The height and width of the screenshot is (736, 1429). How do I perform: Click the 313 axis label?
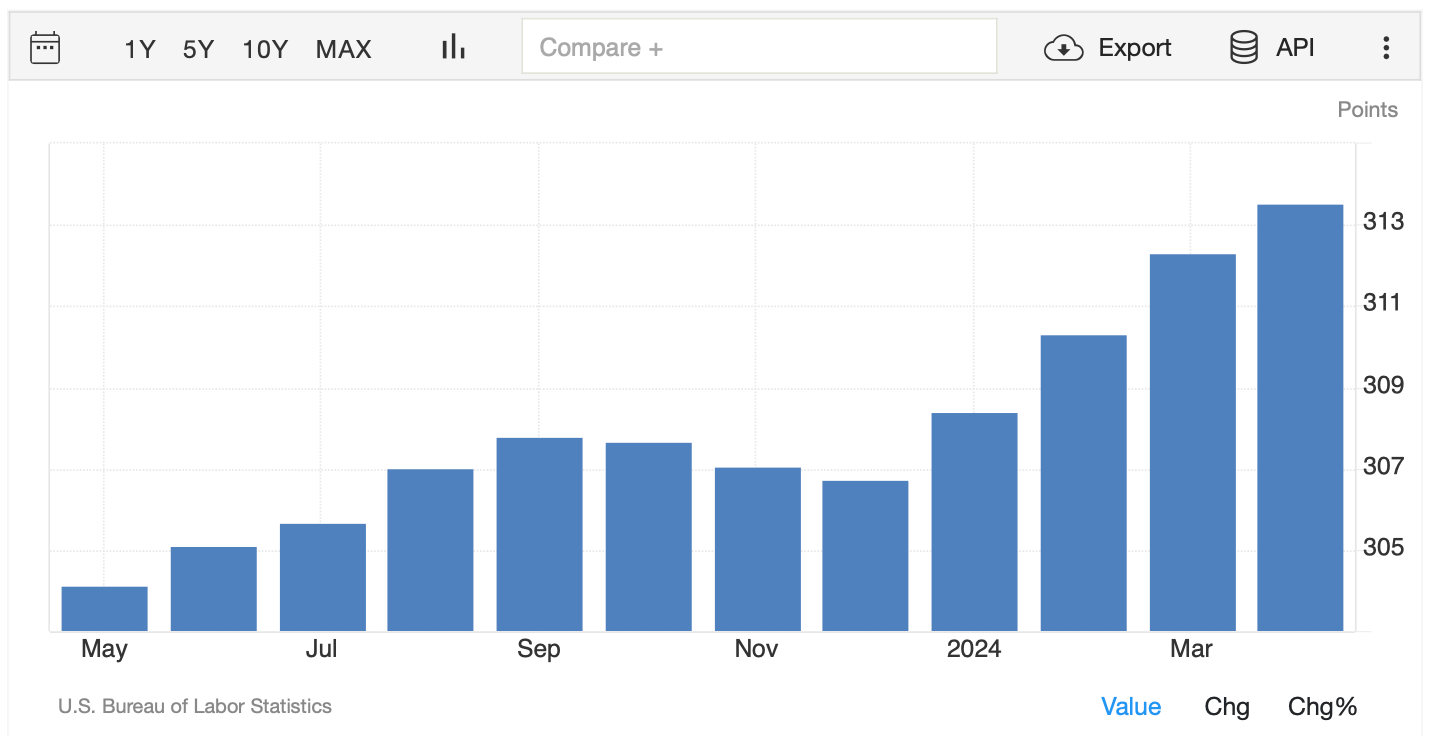[x=1384, y=222]
